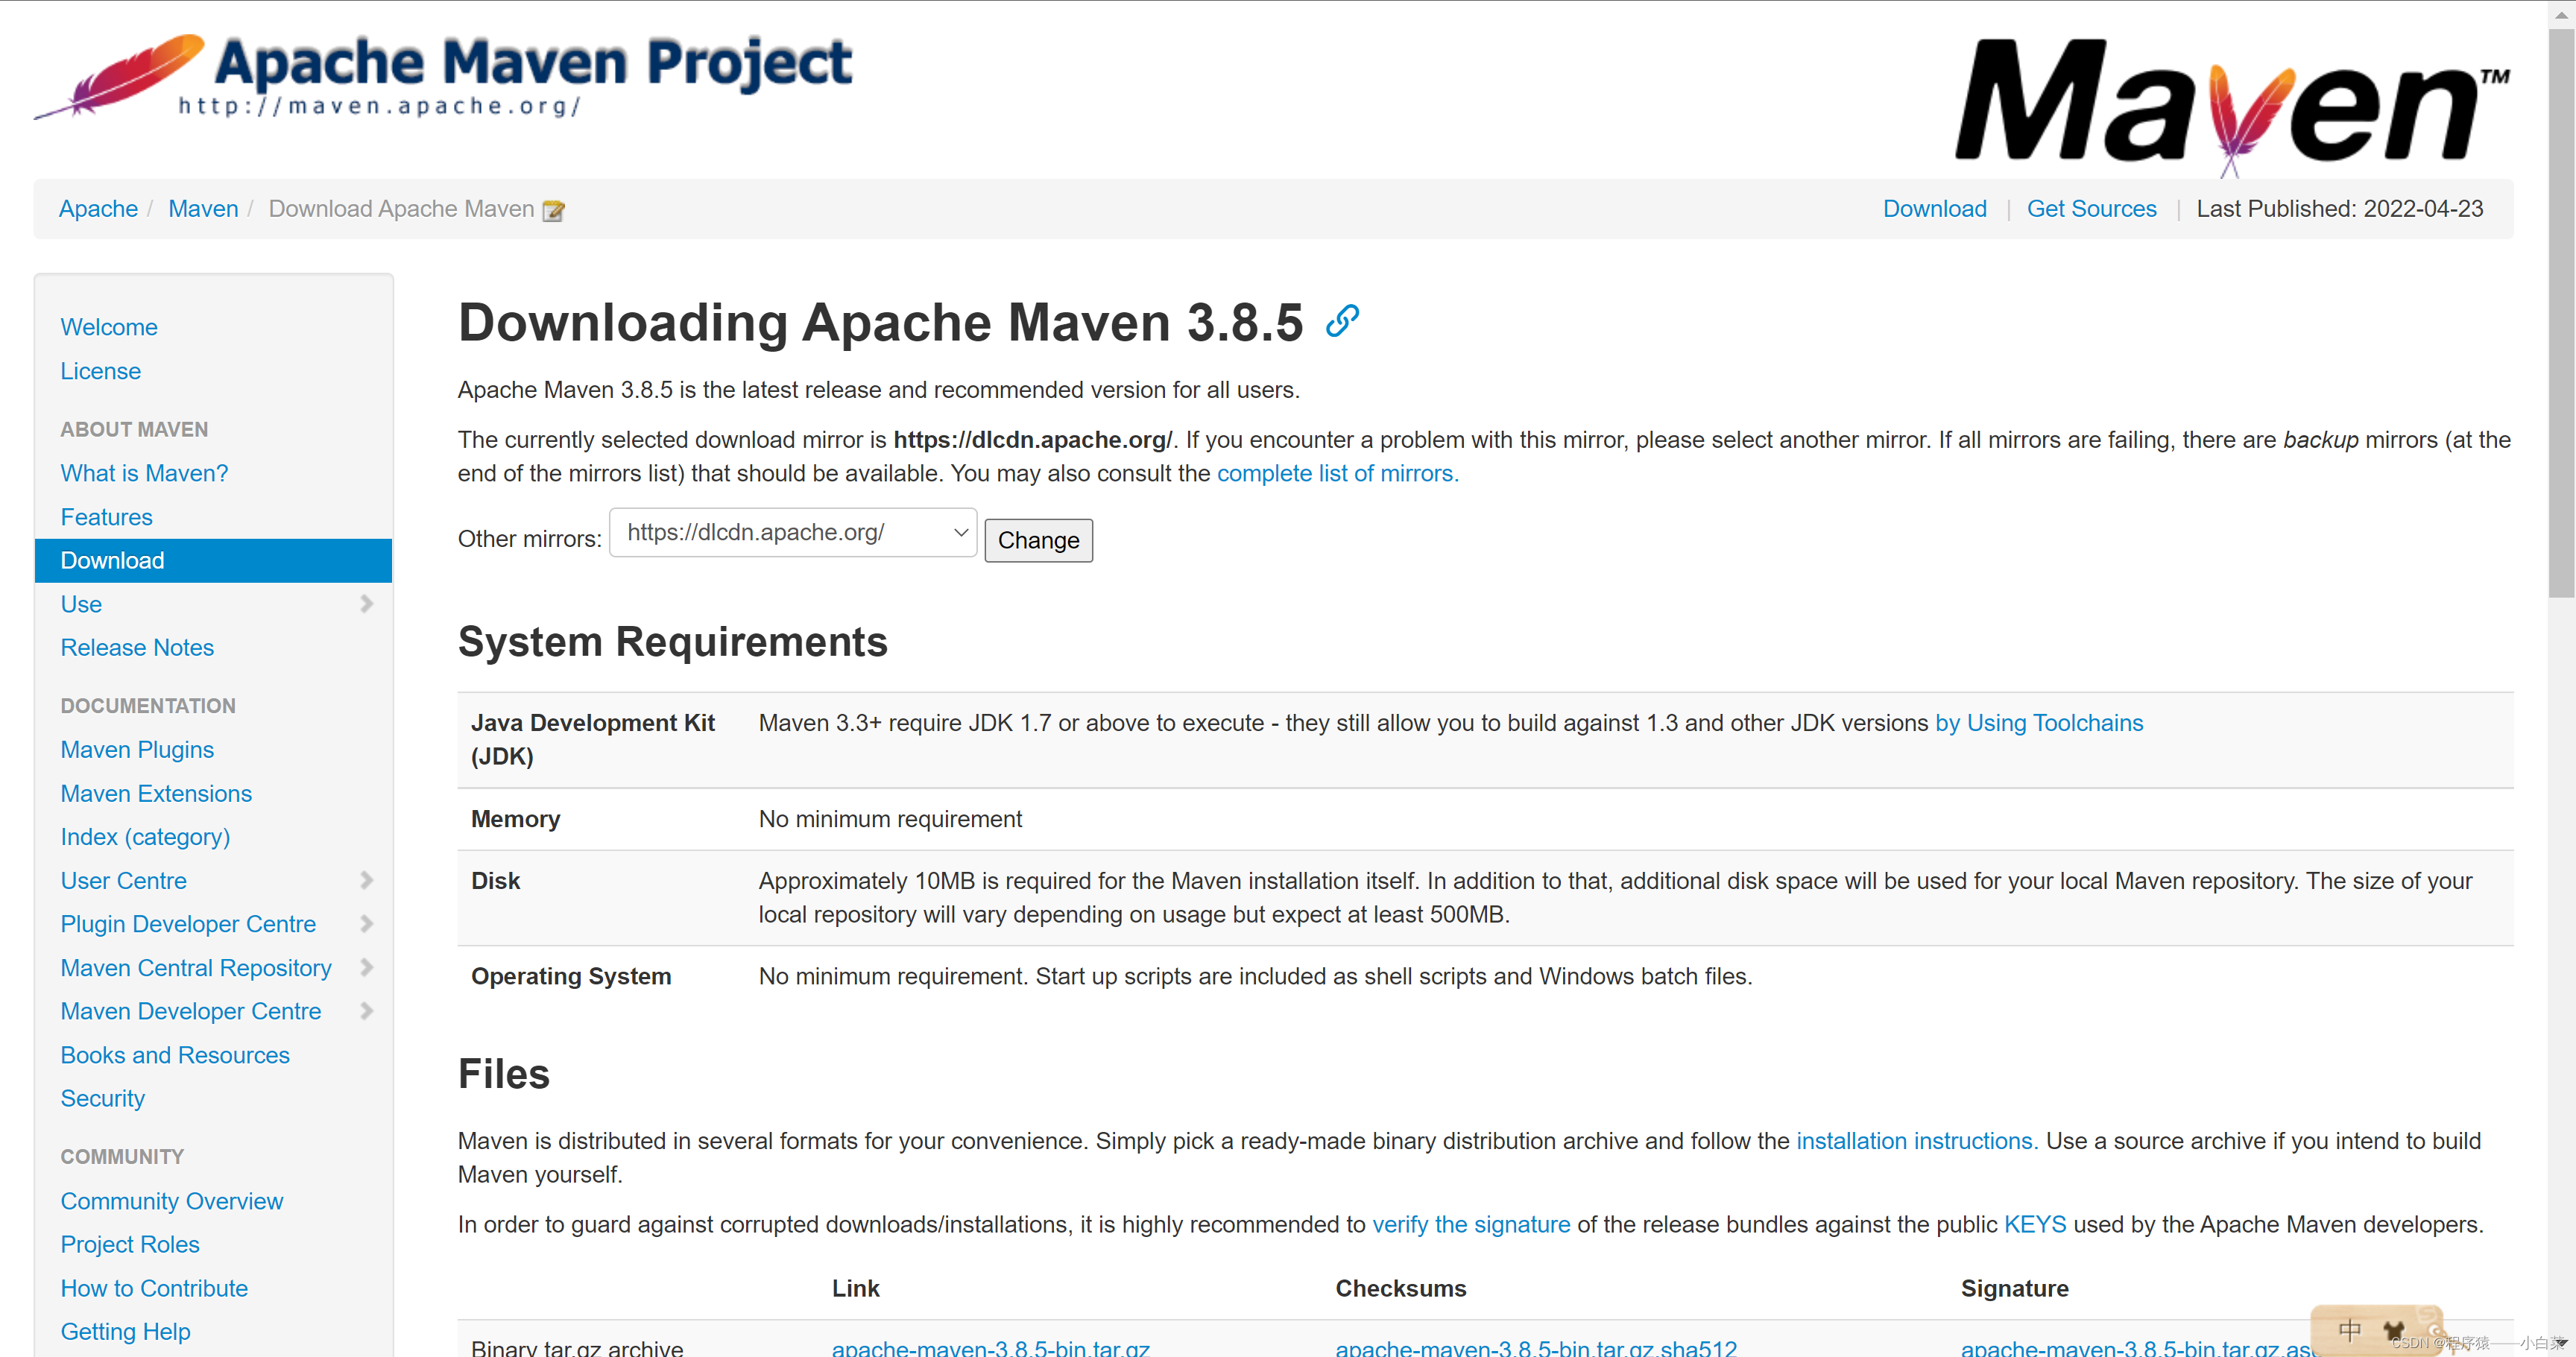2576x1357 pixels.
Task: Click the Chinese input method indicator
Action: pos(2349,1330)
